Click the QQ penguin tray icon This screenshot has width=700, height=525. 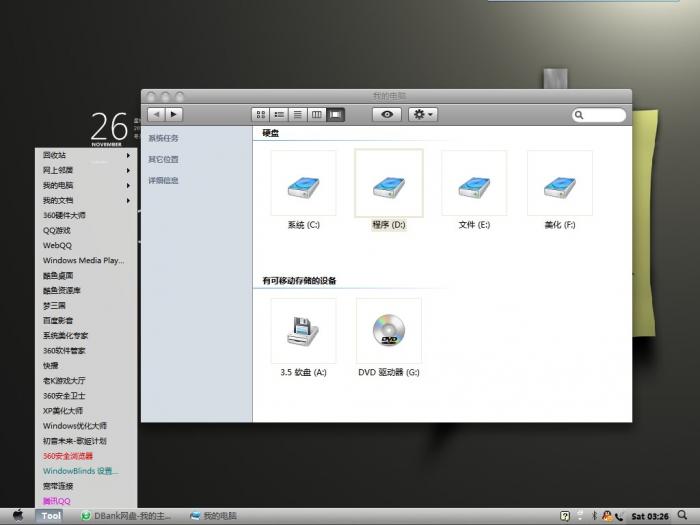tap(607, 516)
